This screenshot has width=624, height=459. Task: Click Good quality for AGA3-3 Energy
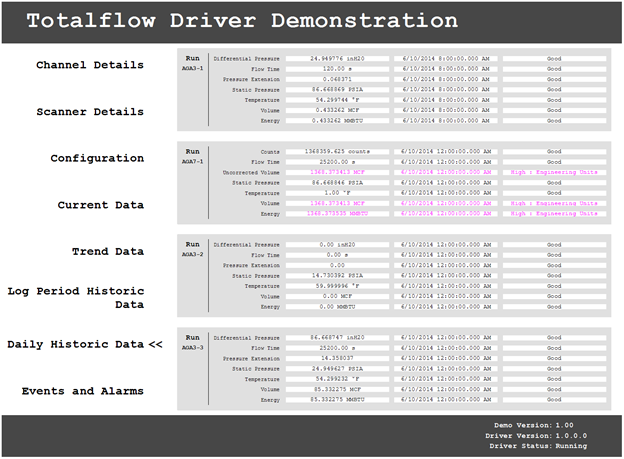coord(554,400)
